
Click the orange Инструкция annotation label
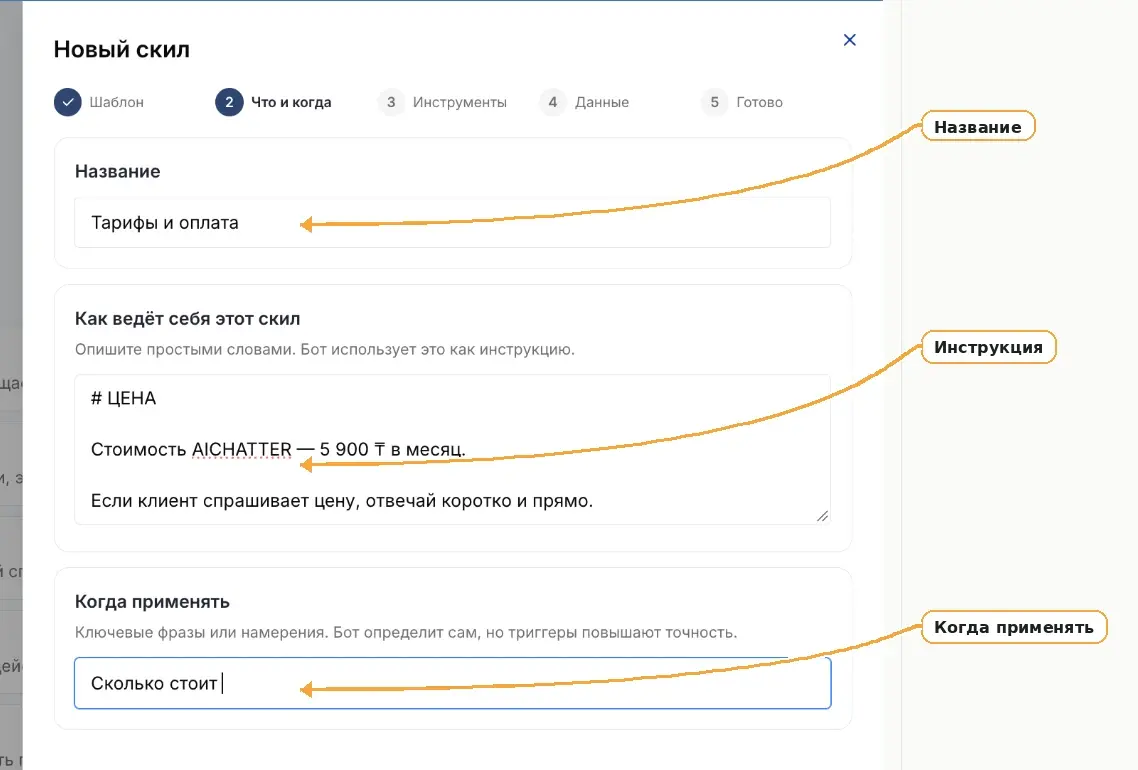pyautogui.click(x=988, y=347)
